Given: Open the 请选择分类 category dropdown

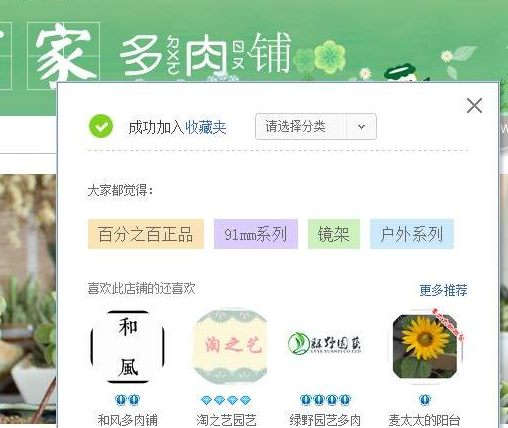Looking at the screenshot, I should pyautogui.click(x=316, y=126).
